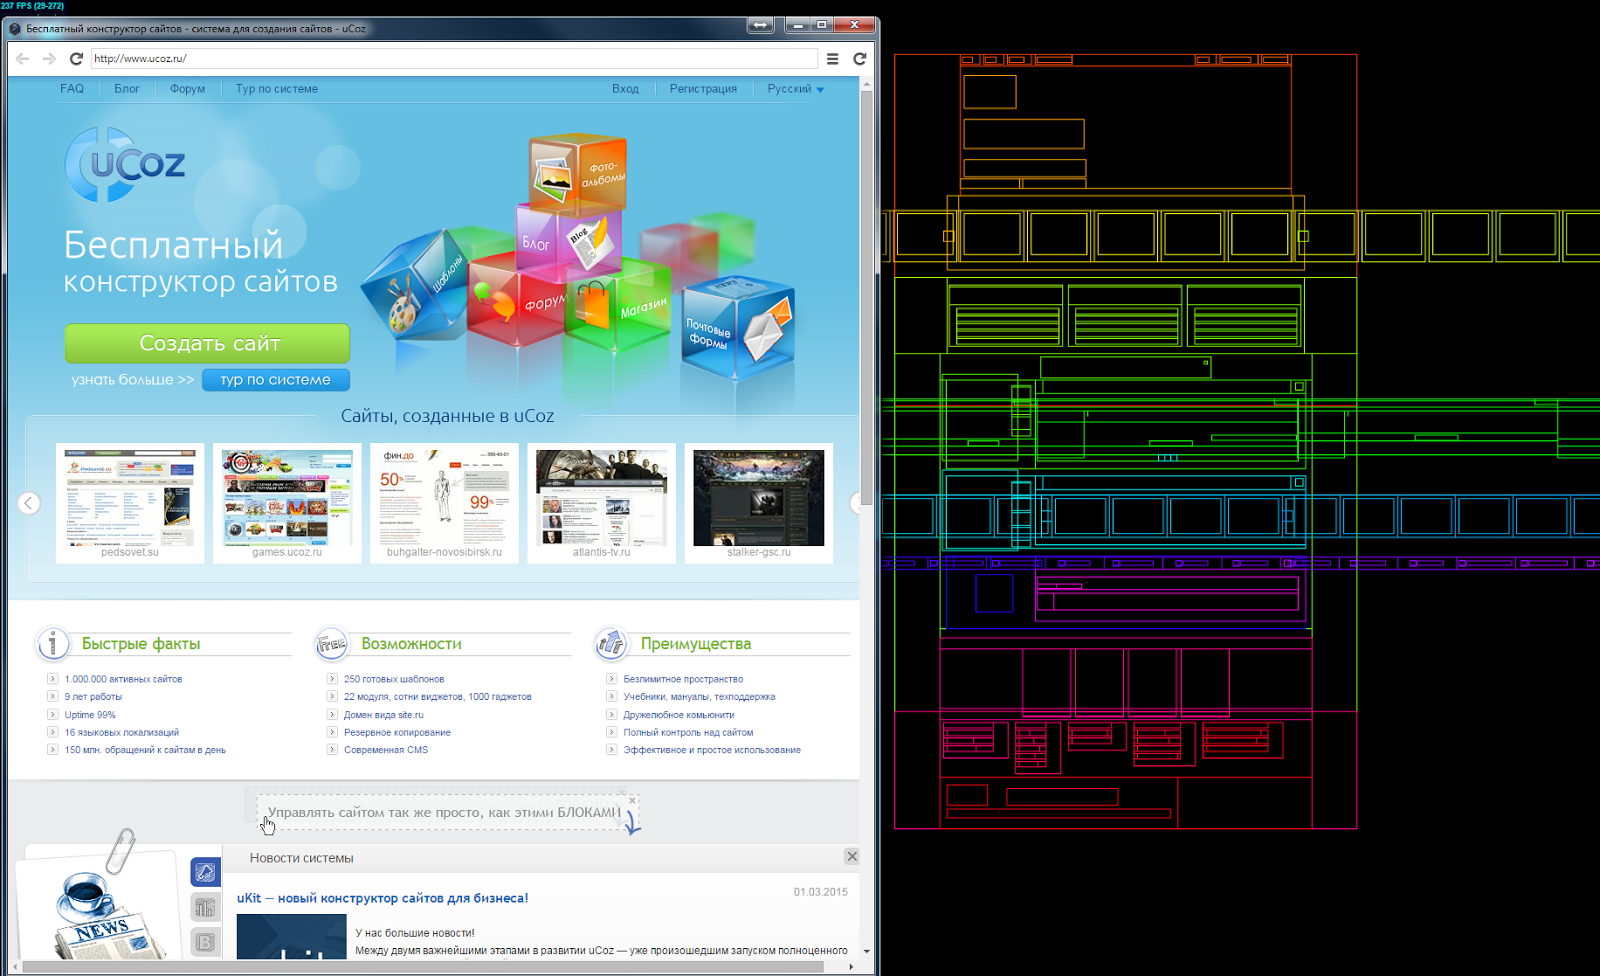Select the blue news sidebar icon

[205, 872]
